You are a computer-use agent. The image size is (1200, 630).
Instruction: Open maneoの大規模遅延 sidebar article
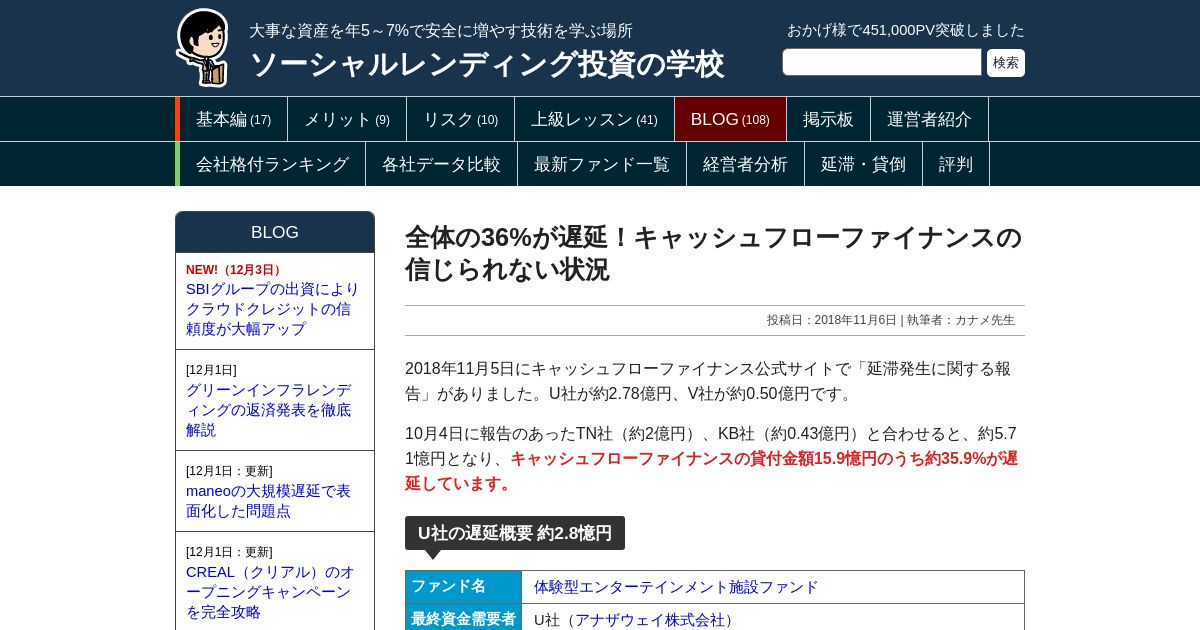click(x=268, y=501)
